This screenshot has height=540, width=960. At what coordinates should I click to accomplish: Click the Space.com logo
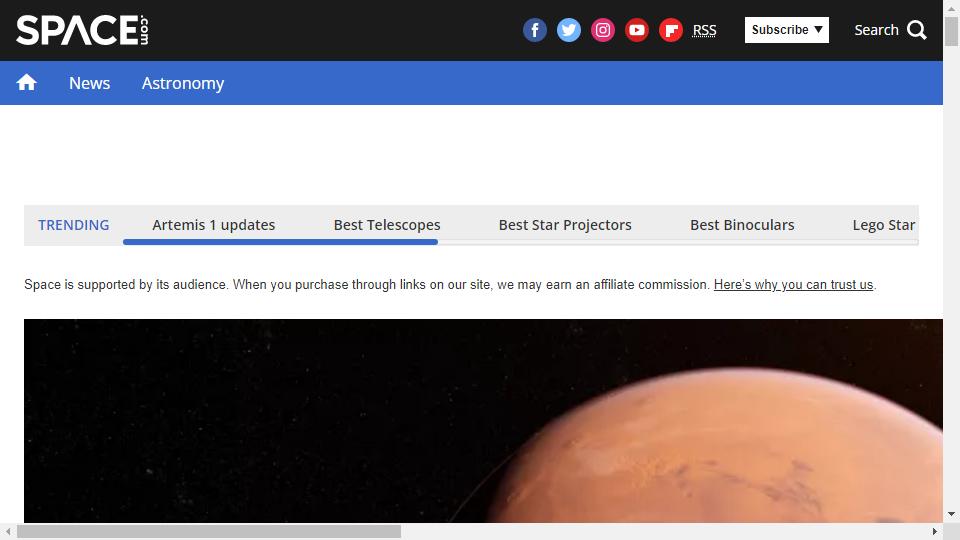82,30
